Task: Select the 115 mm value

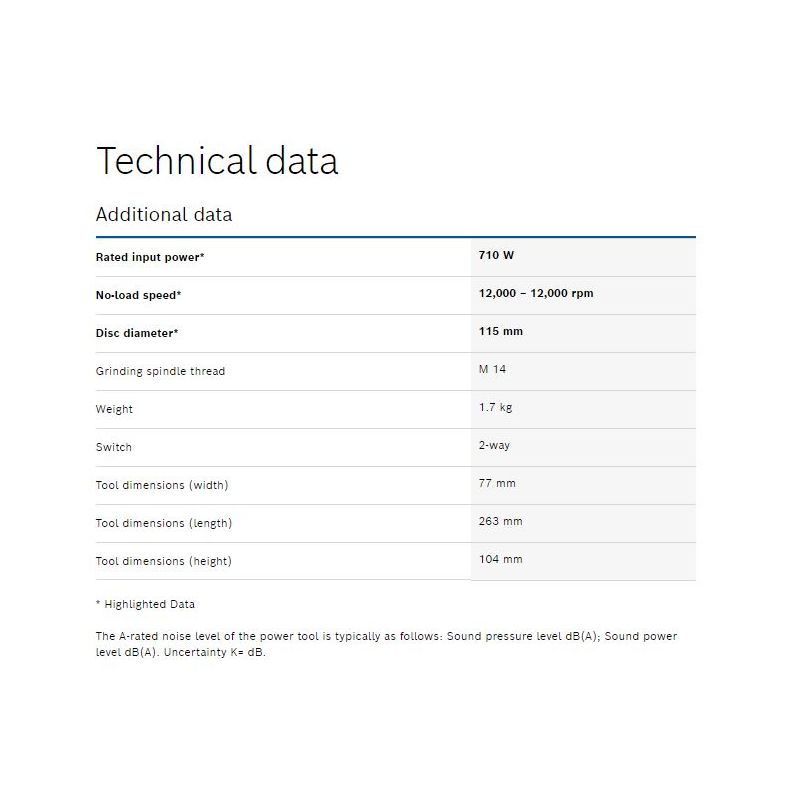Action: click(x=501, y=331)
